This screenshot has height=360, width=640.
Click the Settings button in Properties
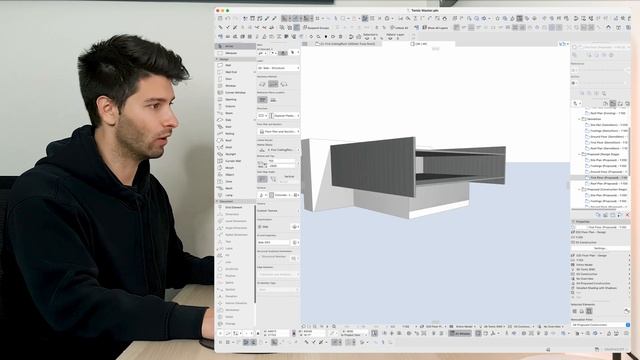600,248
